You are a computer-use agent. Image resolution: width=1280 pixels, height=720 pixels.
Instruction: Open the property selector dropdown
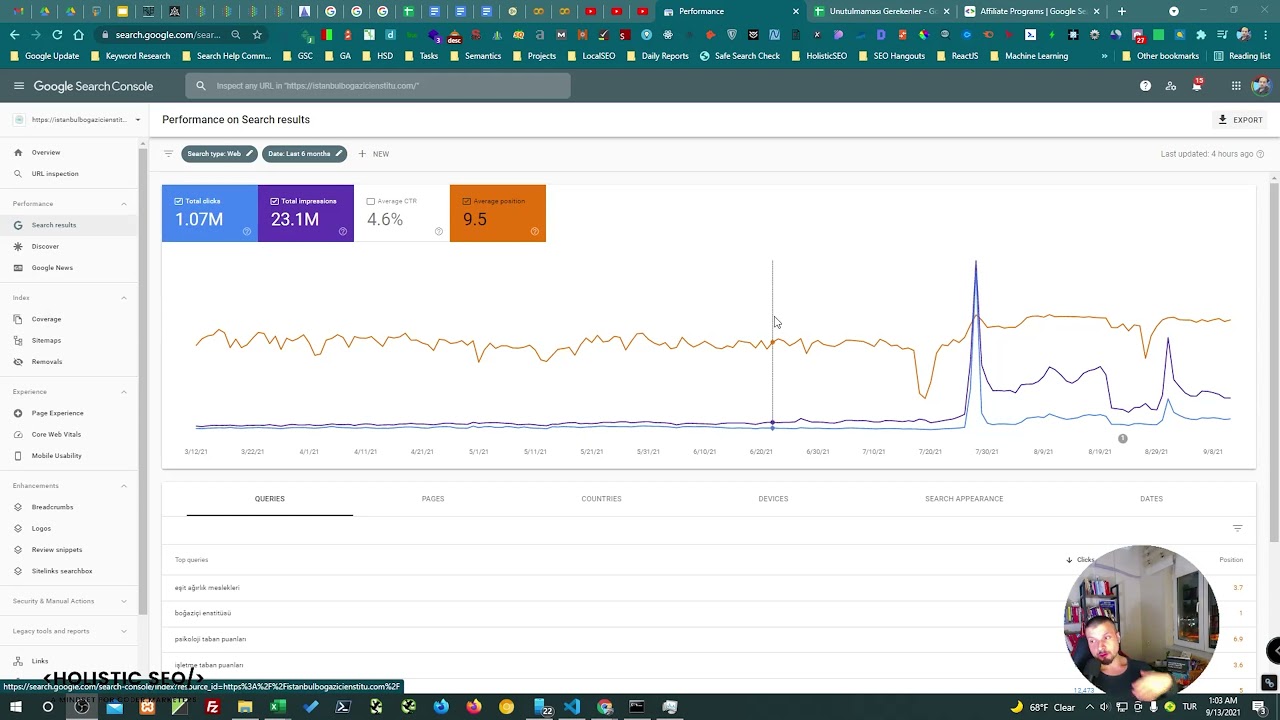[137, 120]
